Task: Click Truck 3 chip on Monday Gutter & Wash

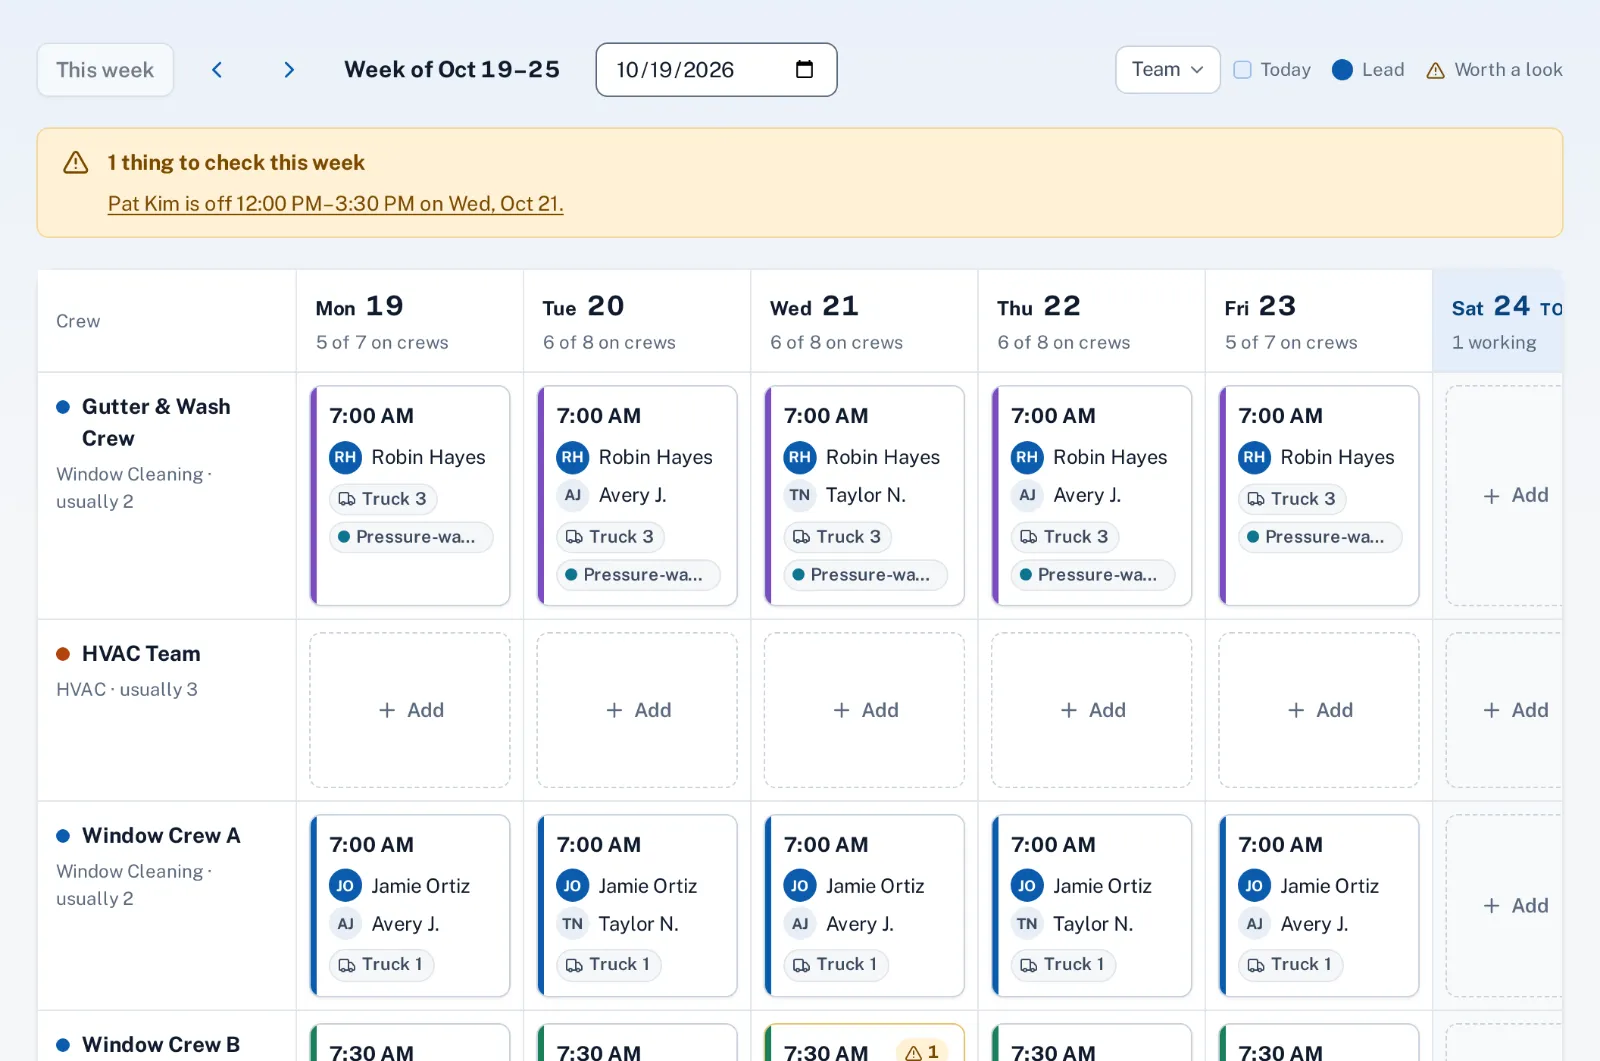Action: coord(383,499)
